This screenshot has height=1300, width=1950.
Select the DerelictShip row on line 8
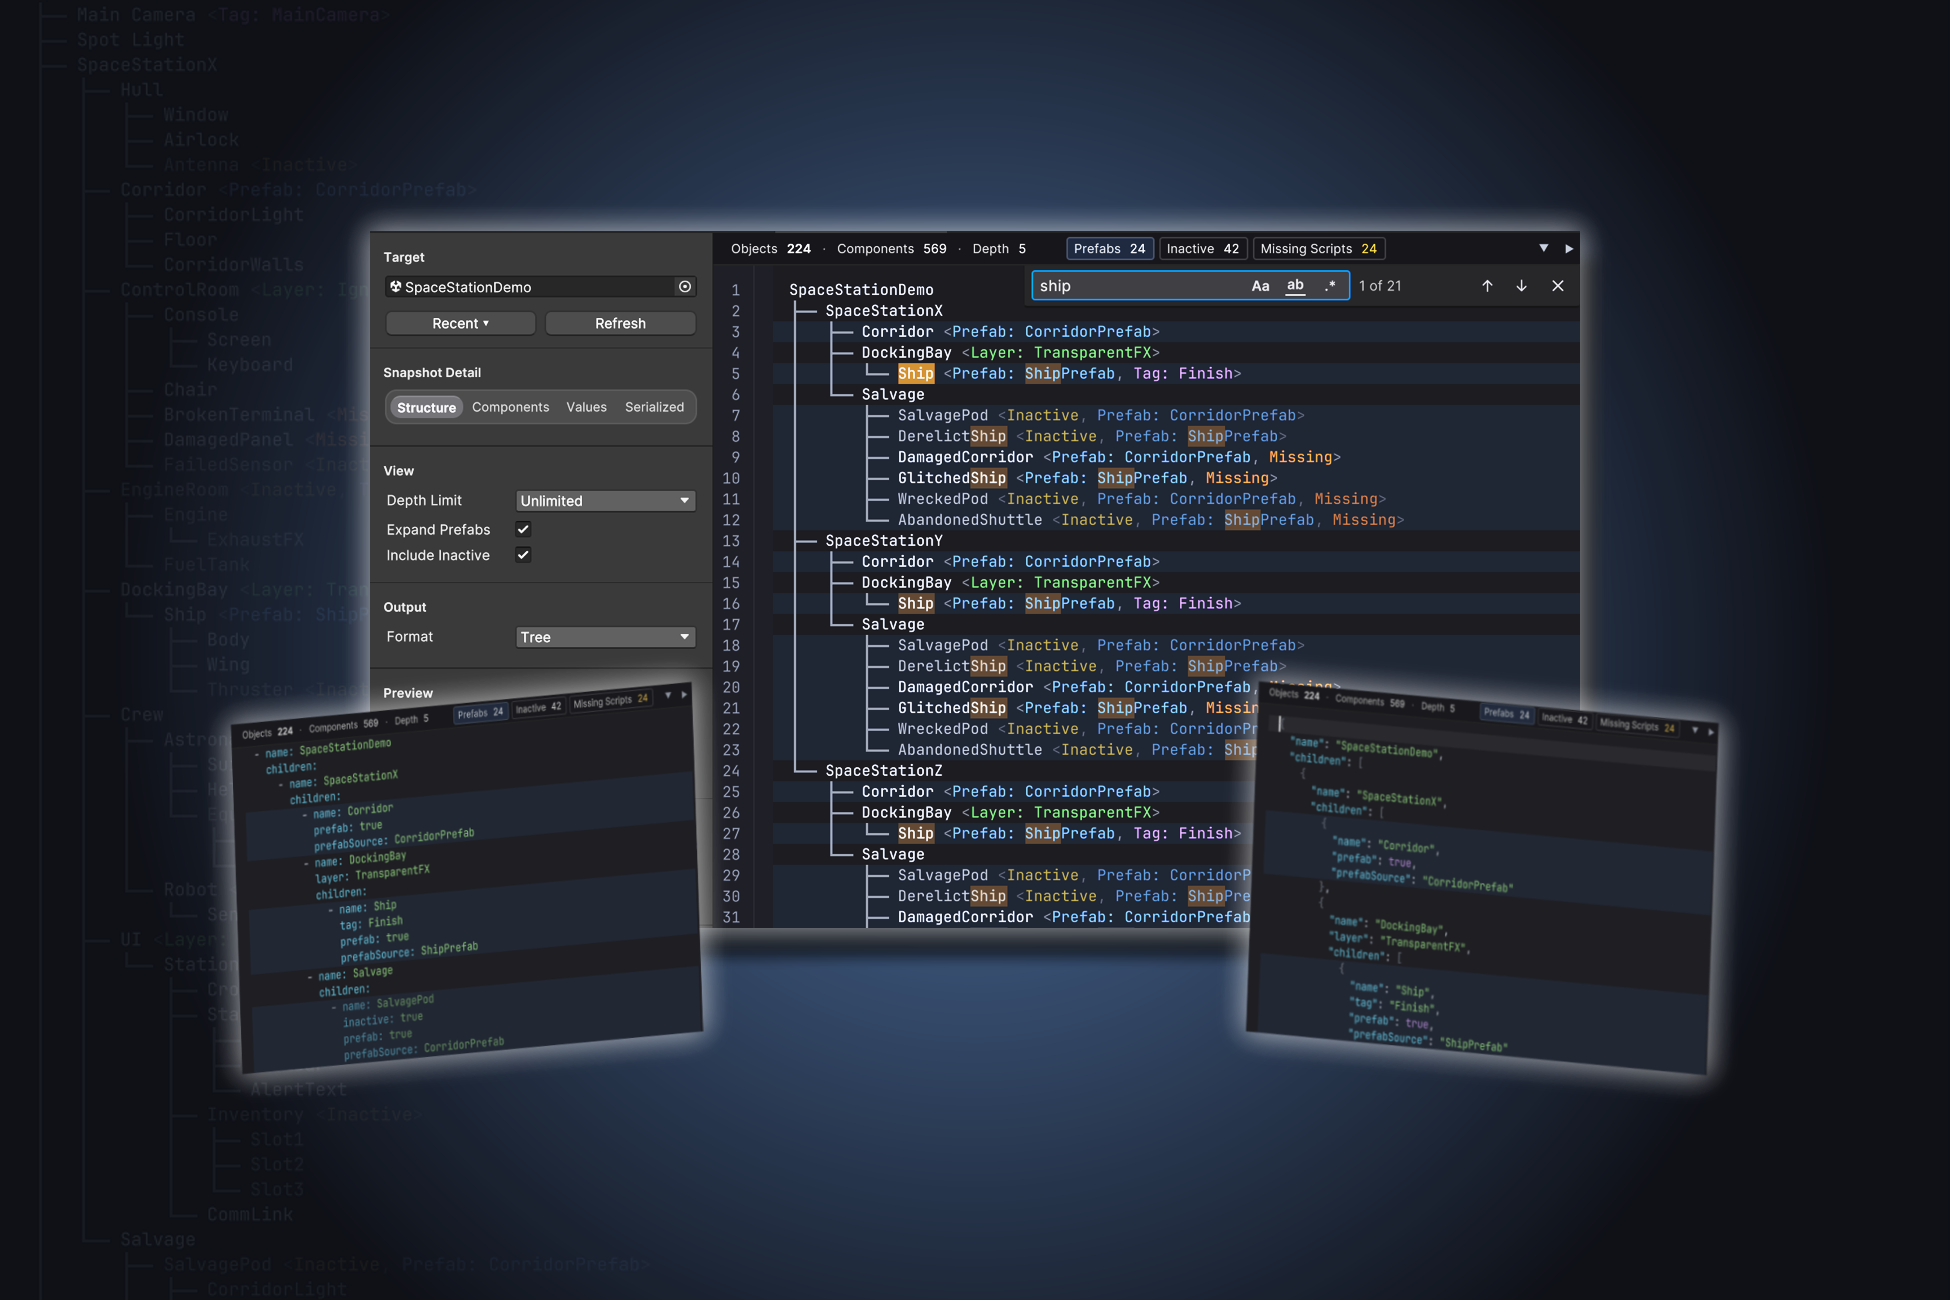(1176, 437)
